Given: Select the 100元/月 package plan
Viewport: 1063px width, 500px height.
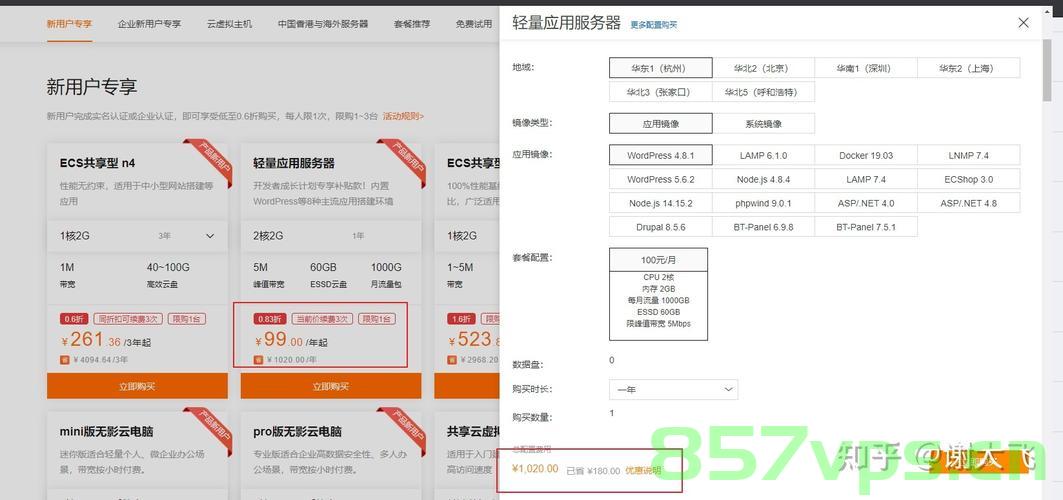Looking at the screenshot, I should click(x=658, y=294).
